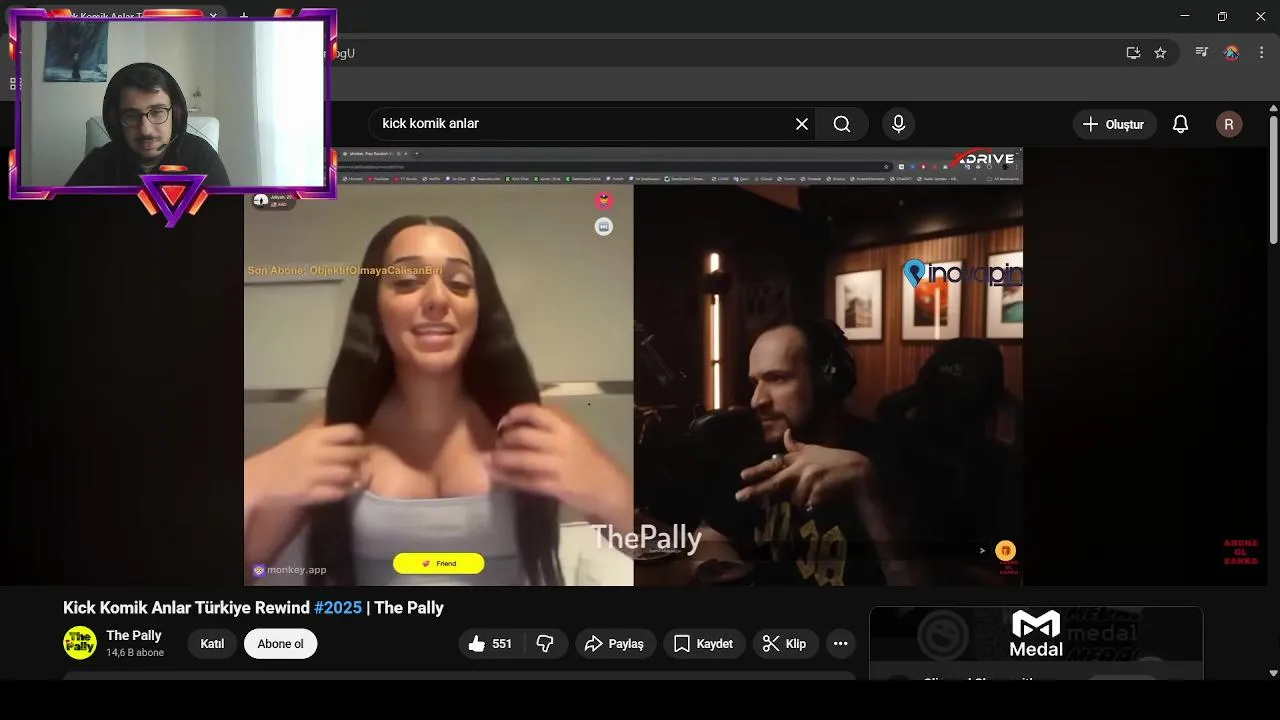Open Chrome three-dot menu

coord(1261,53)
